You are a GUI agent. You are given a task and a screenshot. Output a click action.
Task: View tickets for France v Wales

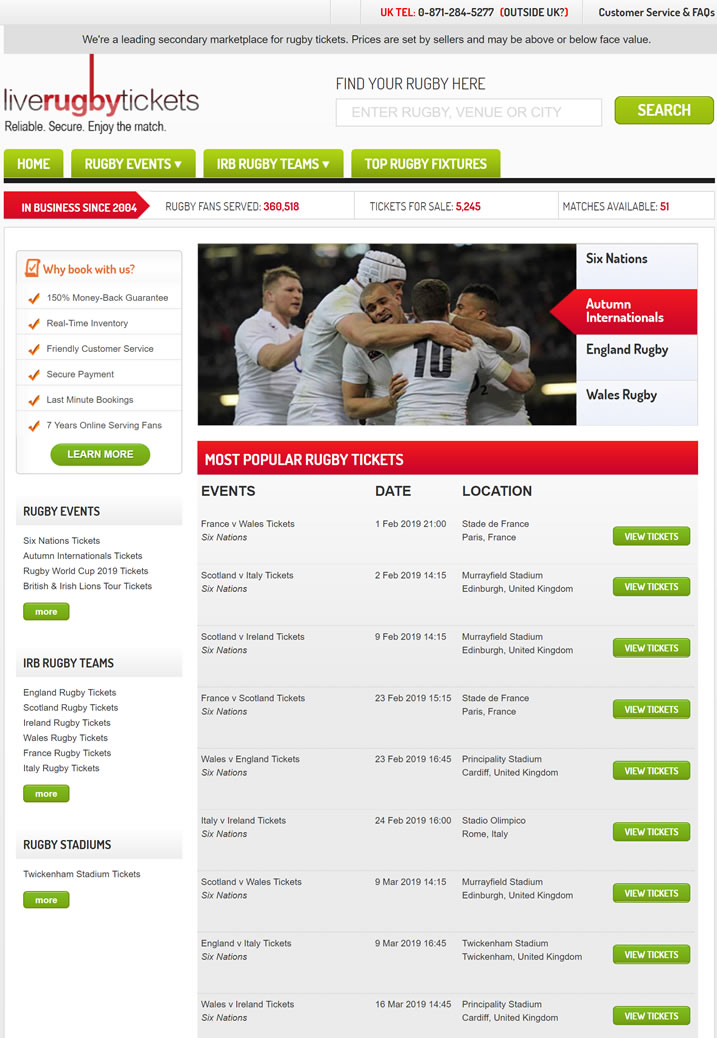(x=651, y=536)
